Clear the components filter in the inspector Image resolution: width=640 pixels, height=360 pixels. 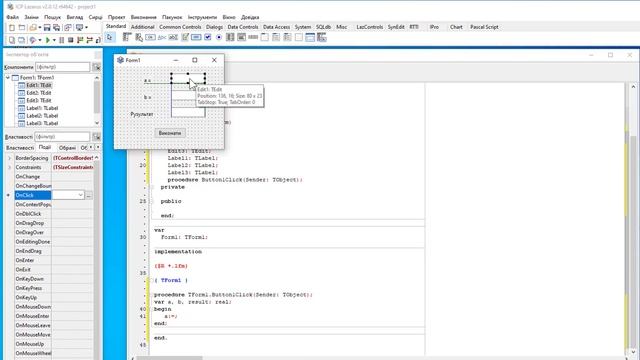[97, 67]
